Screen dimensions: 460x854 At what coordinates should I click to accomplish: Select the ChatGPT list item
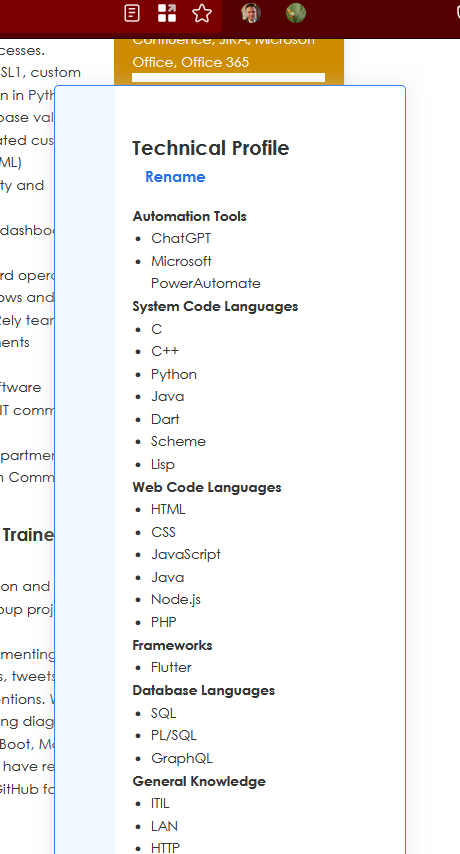click(x=181, y=239)
